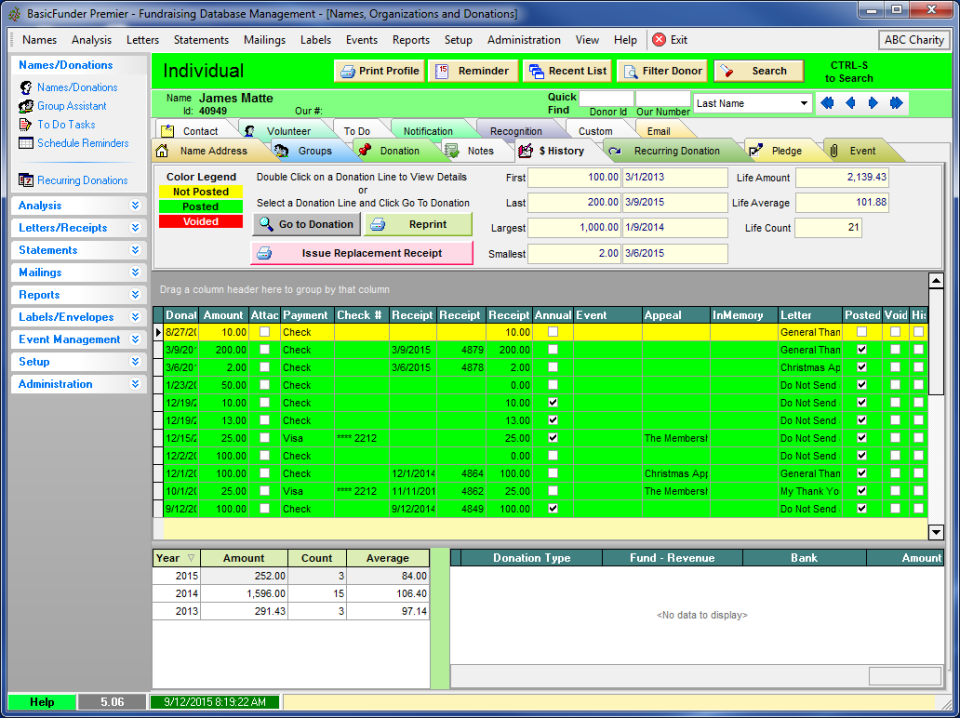Open Names/Donations from the sidebar
This screenshot has height=718, width=960.
[68, 87]
